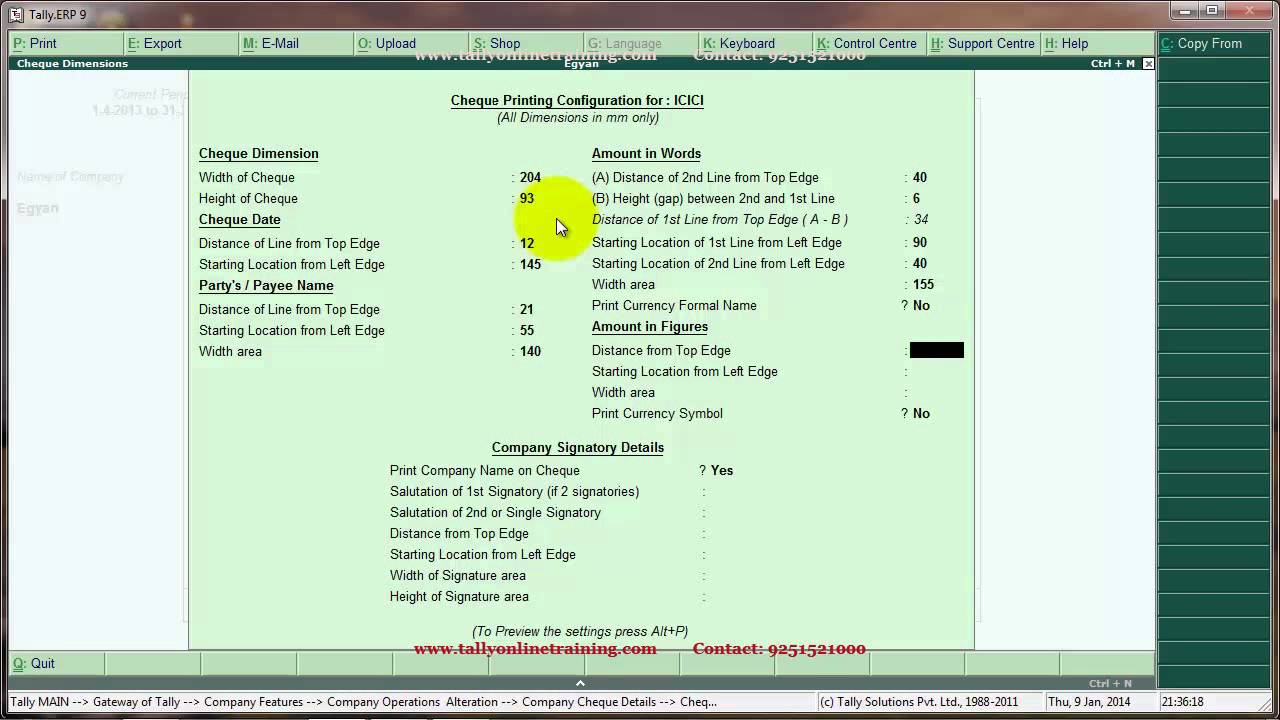This screenshot has width=1280, height=720.
Task: Edit 2nd line left edge start value 40
Action: (x=920, y=263)
